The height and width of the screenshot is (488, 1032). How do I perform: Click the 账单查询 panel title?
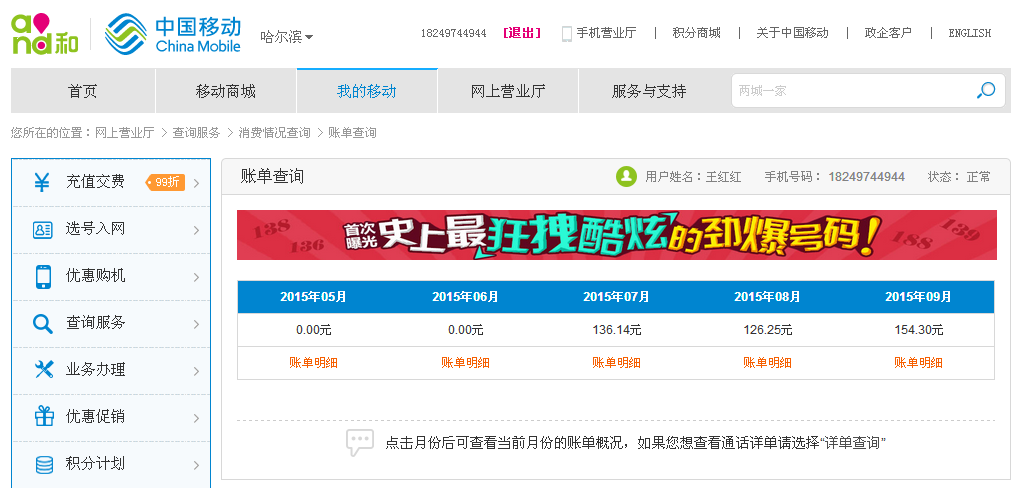272,176
